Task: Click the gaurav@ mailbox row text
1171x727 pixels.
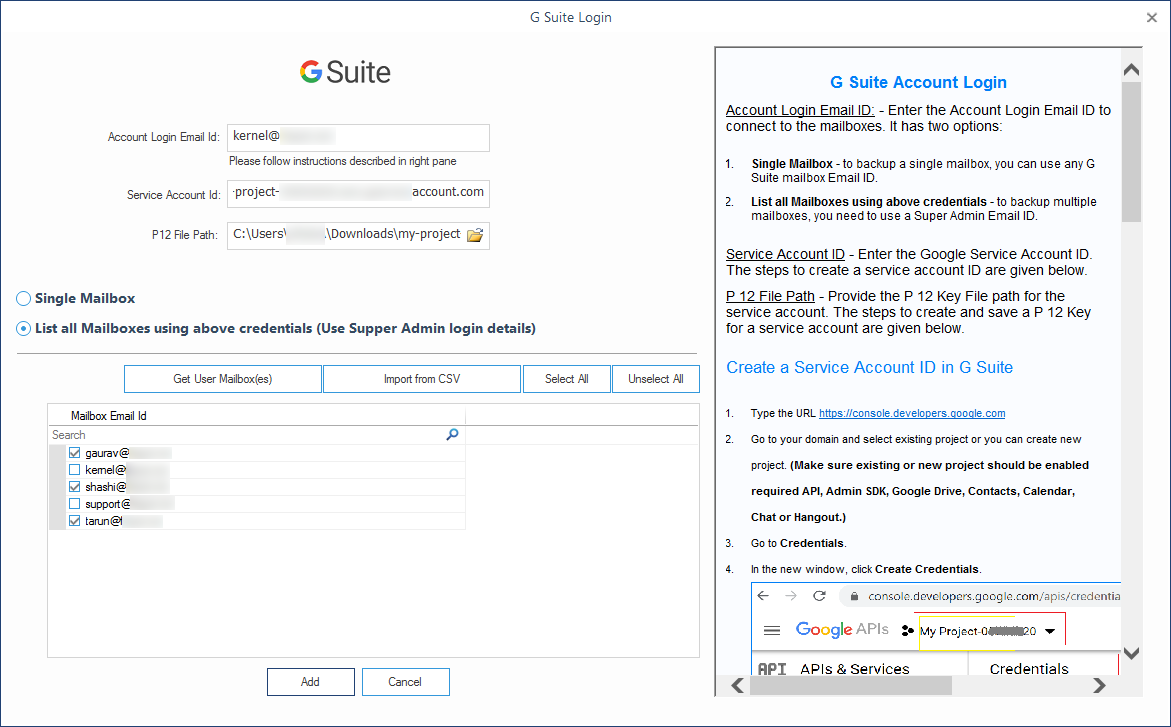Action: click(107, 453)
